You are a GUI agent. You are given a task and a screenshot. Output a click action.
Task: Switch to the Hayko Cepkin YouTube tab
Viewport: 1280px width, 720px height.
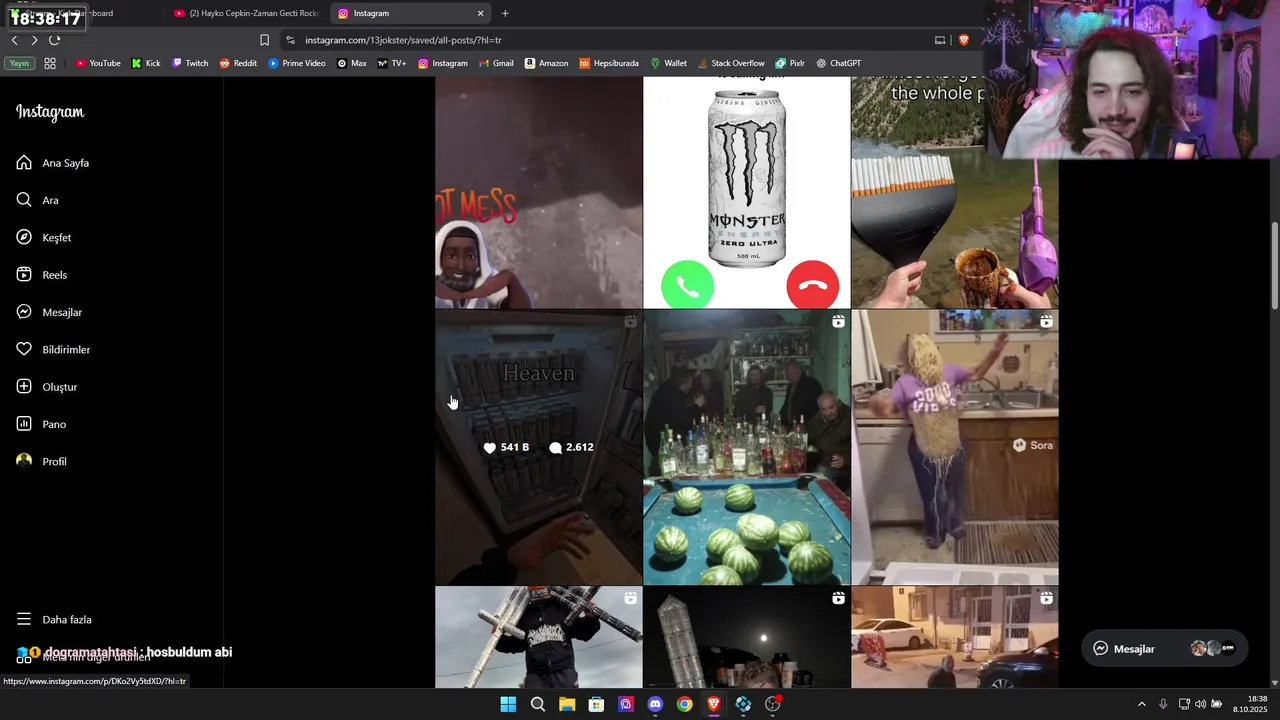tap(245, 13)
